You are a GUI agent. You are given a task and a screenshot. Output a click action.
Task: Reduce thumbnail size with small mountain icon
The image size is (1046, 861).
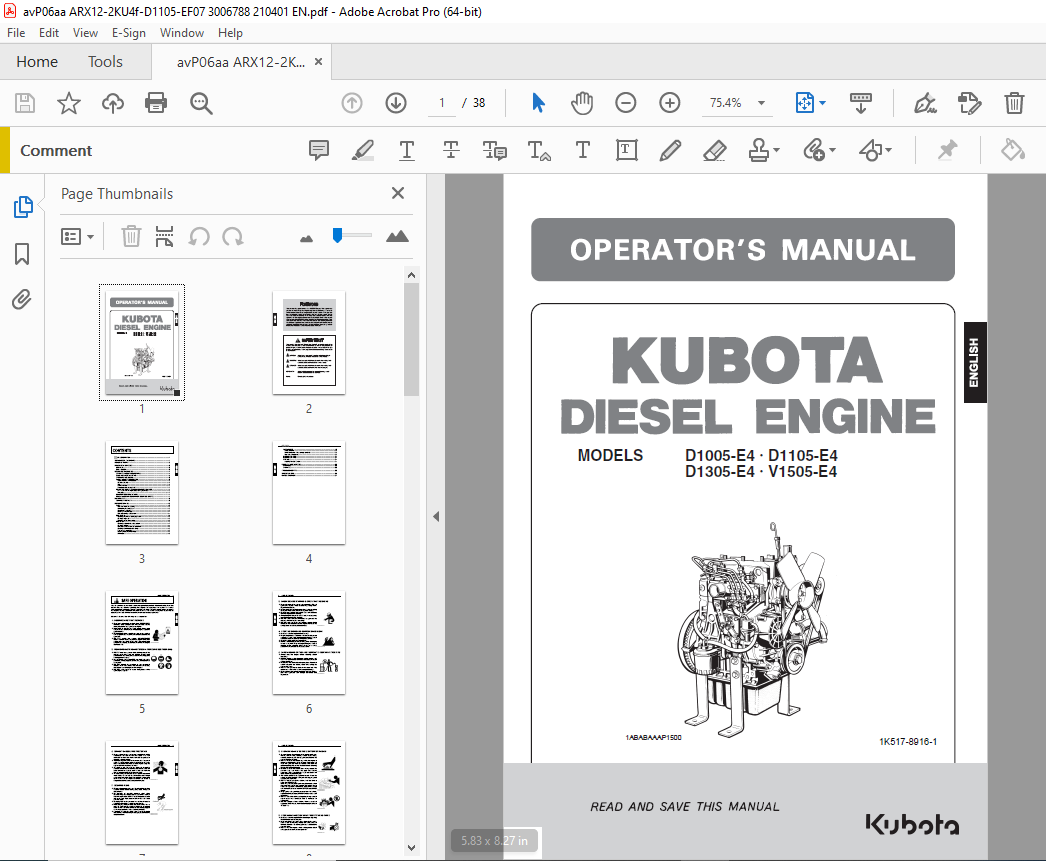[x=307, y=238]
